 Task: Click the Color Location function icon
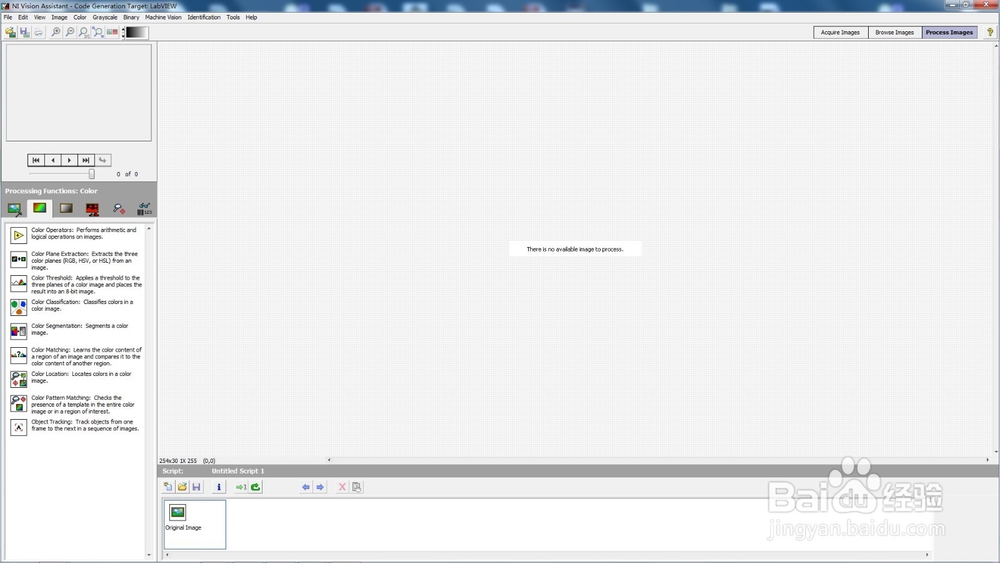coord(18,379)
